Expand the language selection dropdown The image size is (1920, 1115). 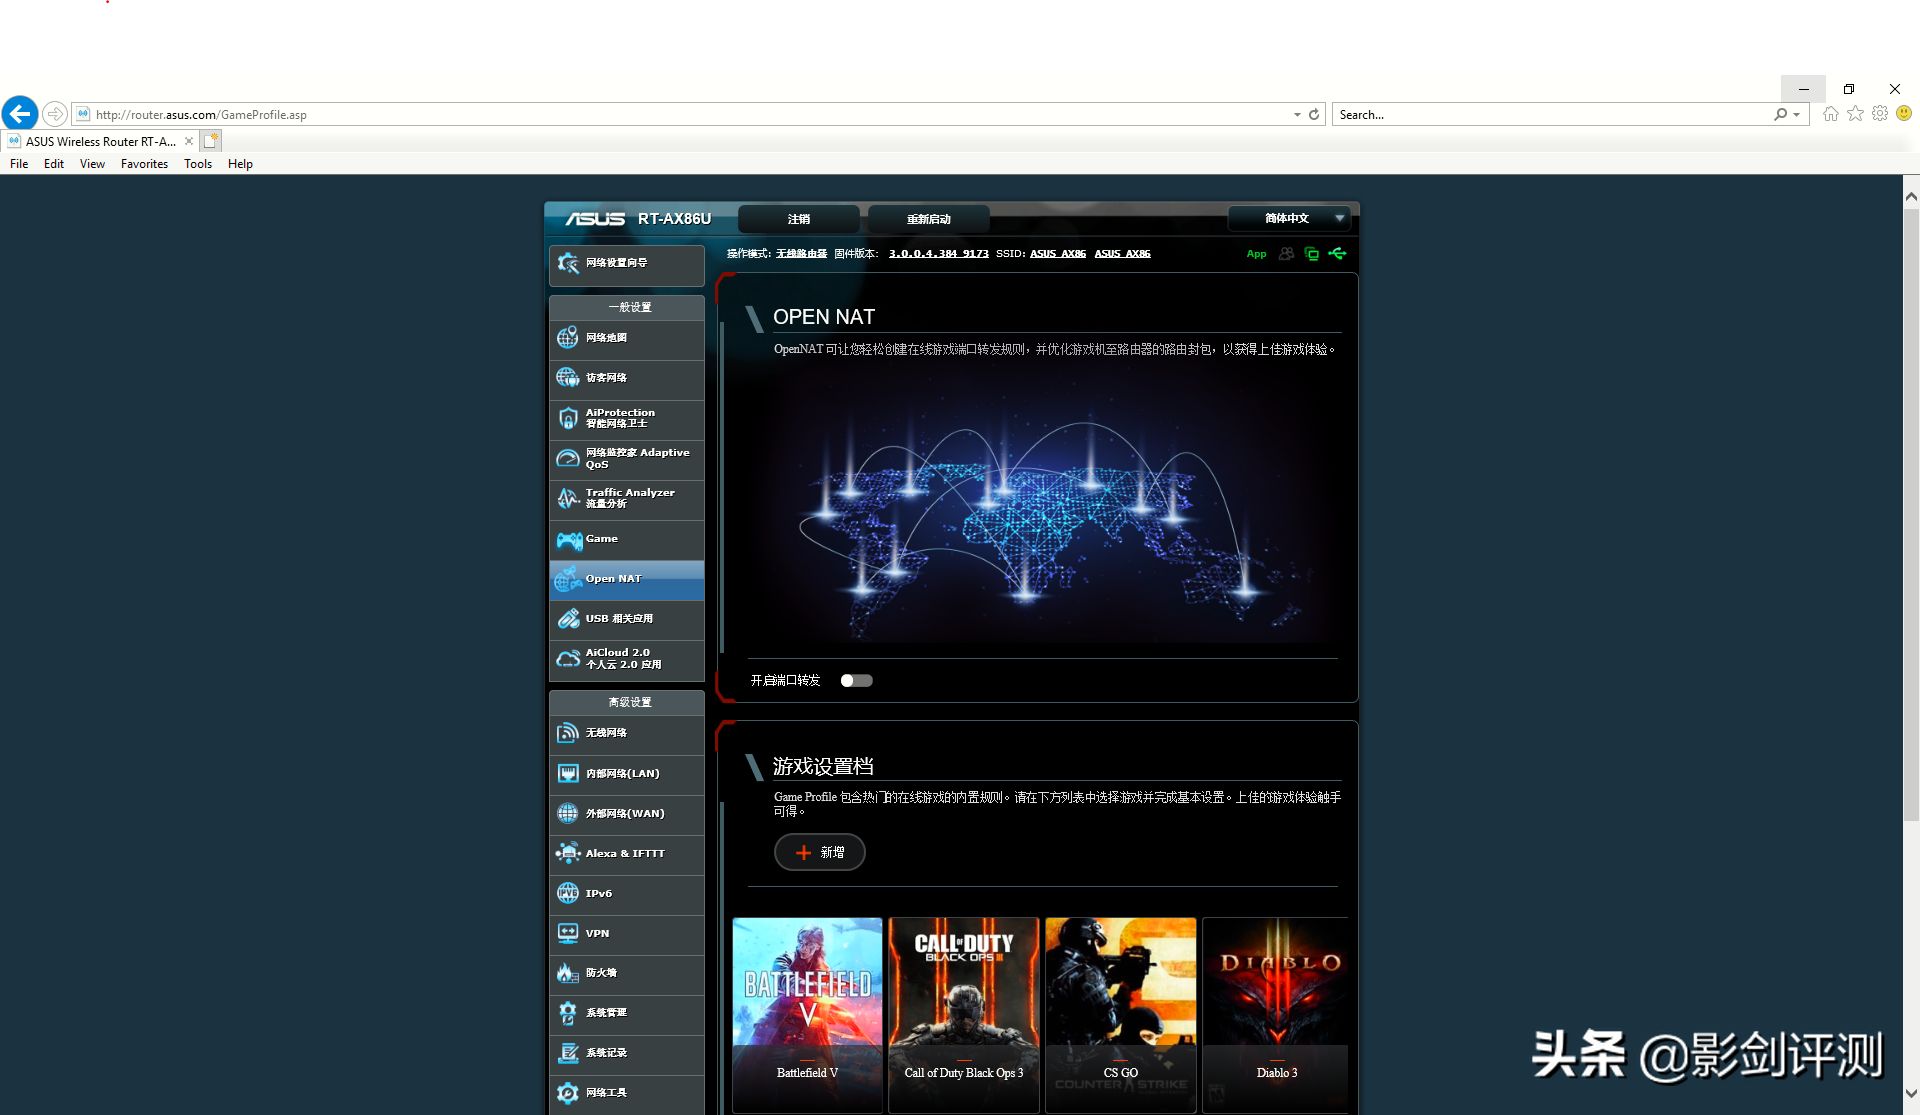pyautogui.click(x=1289, y=218)
